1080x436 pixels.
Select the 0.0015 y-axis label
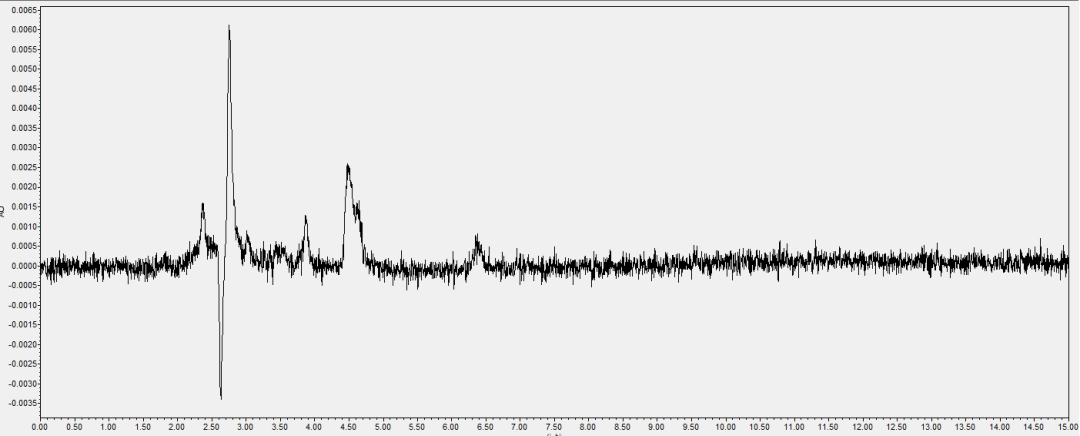click(x=22, y=207)
